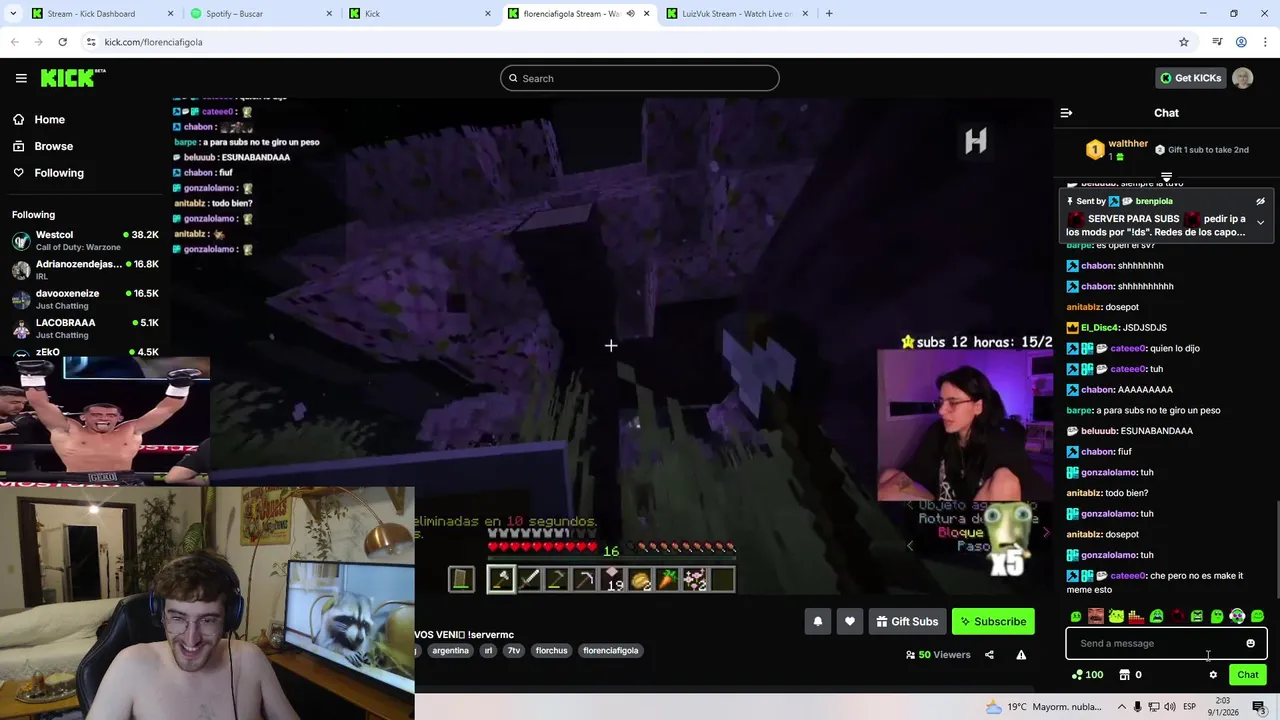Hide the pinned message eye icon
Viewport: 1280px width, 720px height.
(1260, 201)
